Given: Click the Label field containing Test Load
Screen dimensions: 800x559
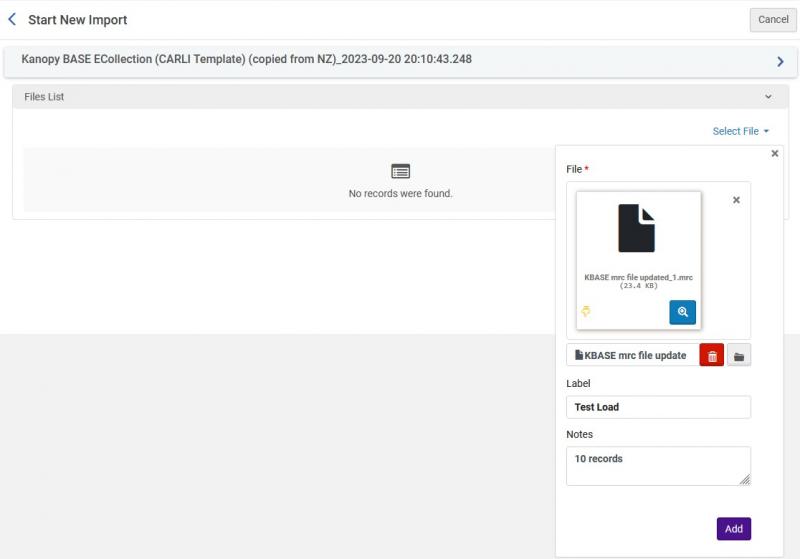Looking at the screenshot, I should pos(658,407).
